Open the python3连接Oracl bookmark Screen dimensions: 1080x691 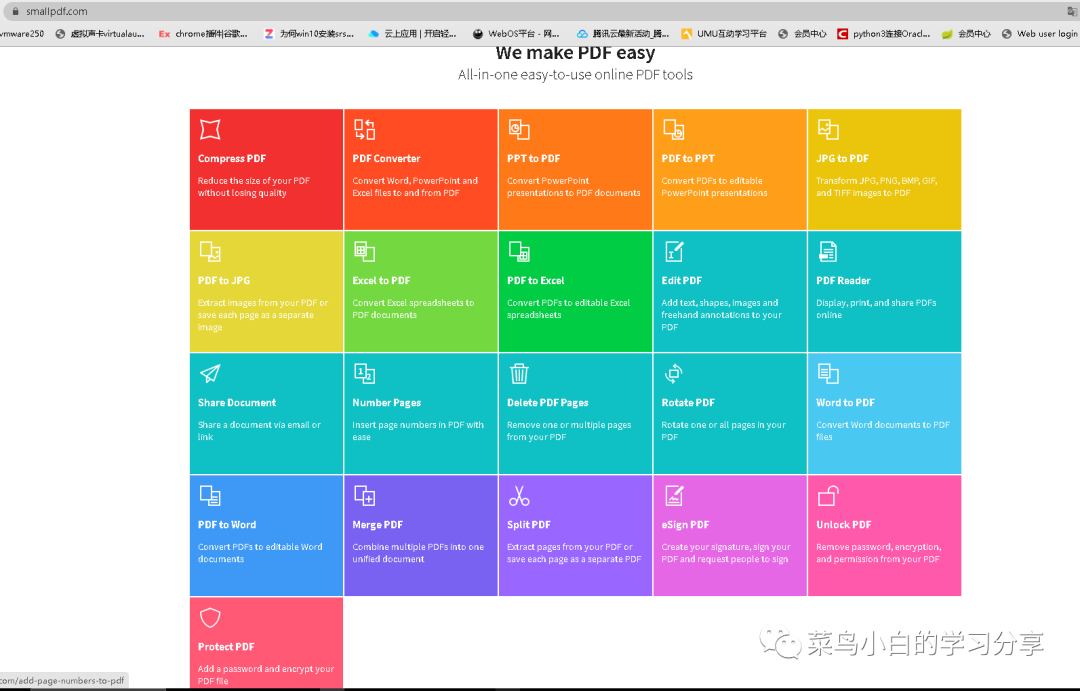coord(884,33)
